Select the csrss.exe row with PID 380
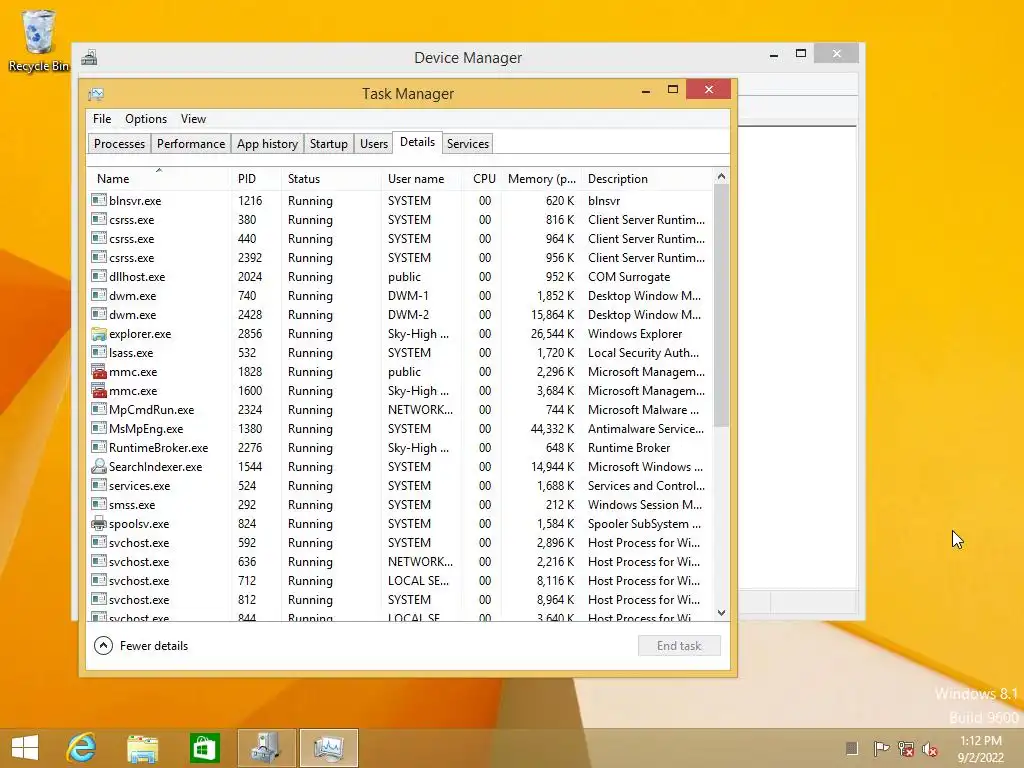The image size is (1024, 768). 400,219
